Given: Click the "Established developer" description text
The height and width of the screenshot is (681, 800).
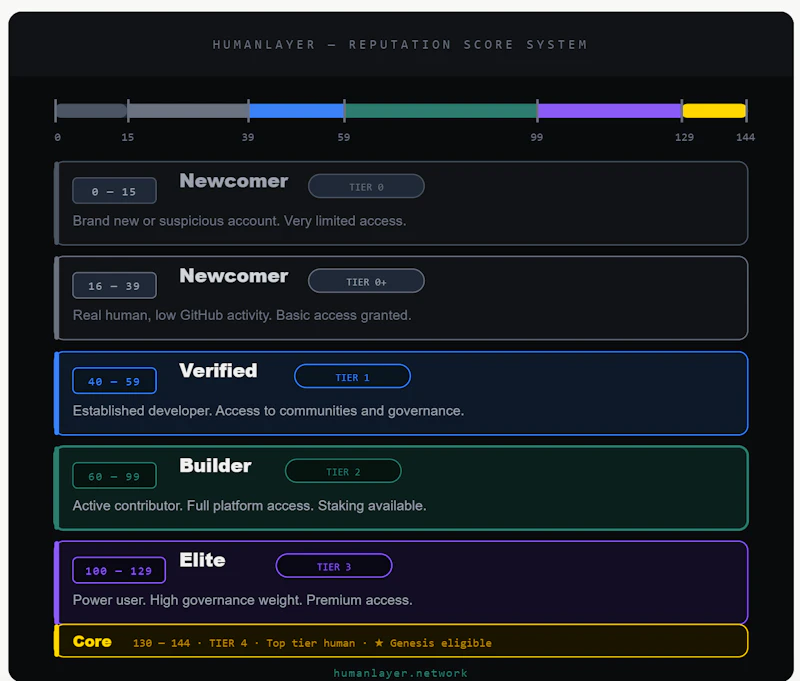Looking at the screenshot, I should (x=268, y=411).
